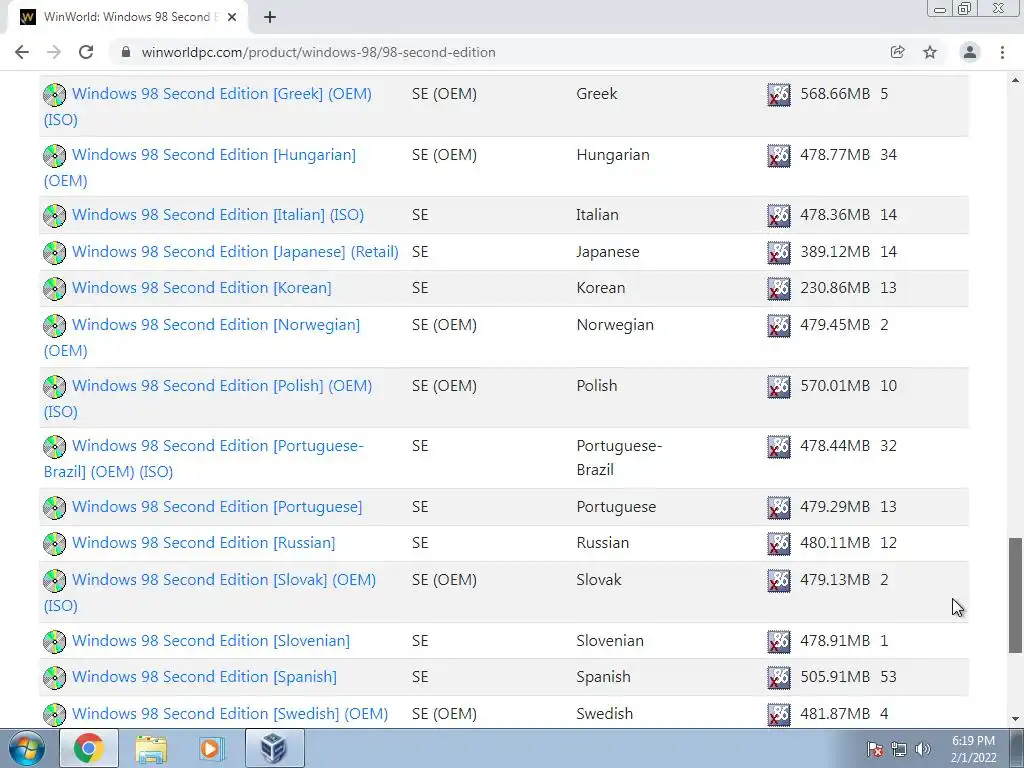Screen dimensions: 1024x768
Task: Click the browser forward arrow
Action: click(x=54, y=52)
